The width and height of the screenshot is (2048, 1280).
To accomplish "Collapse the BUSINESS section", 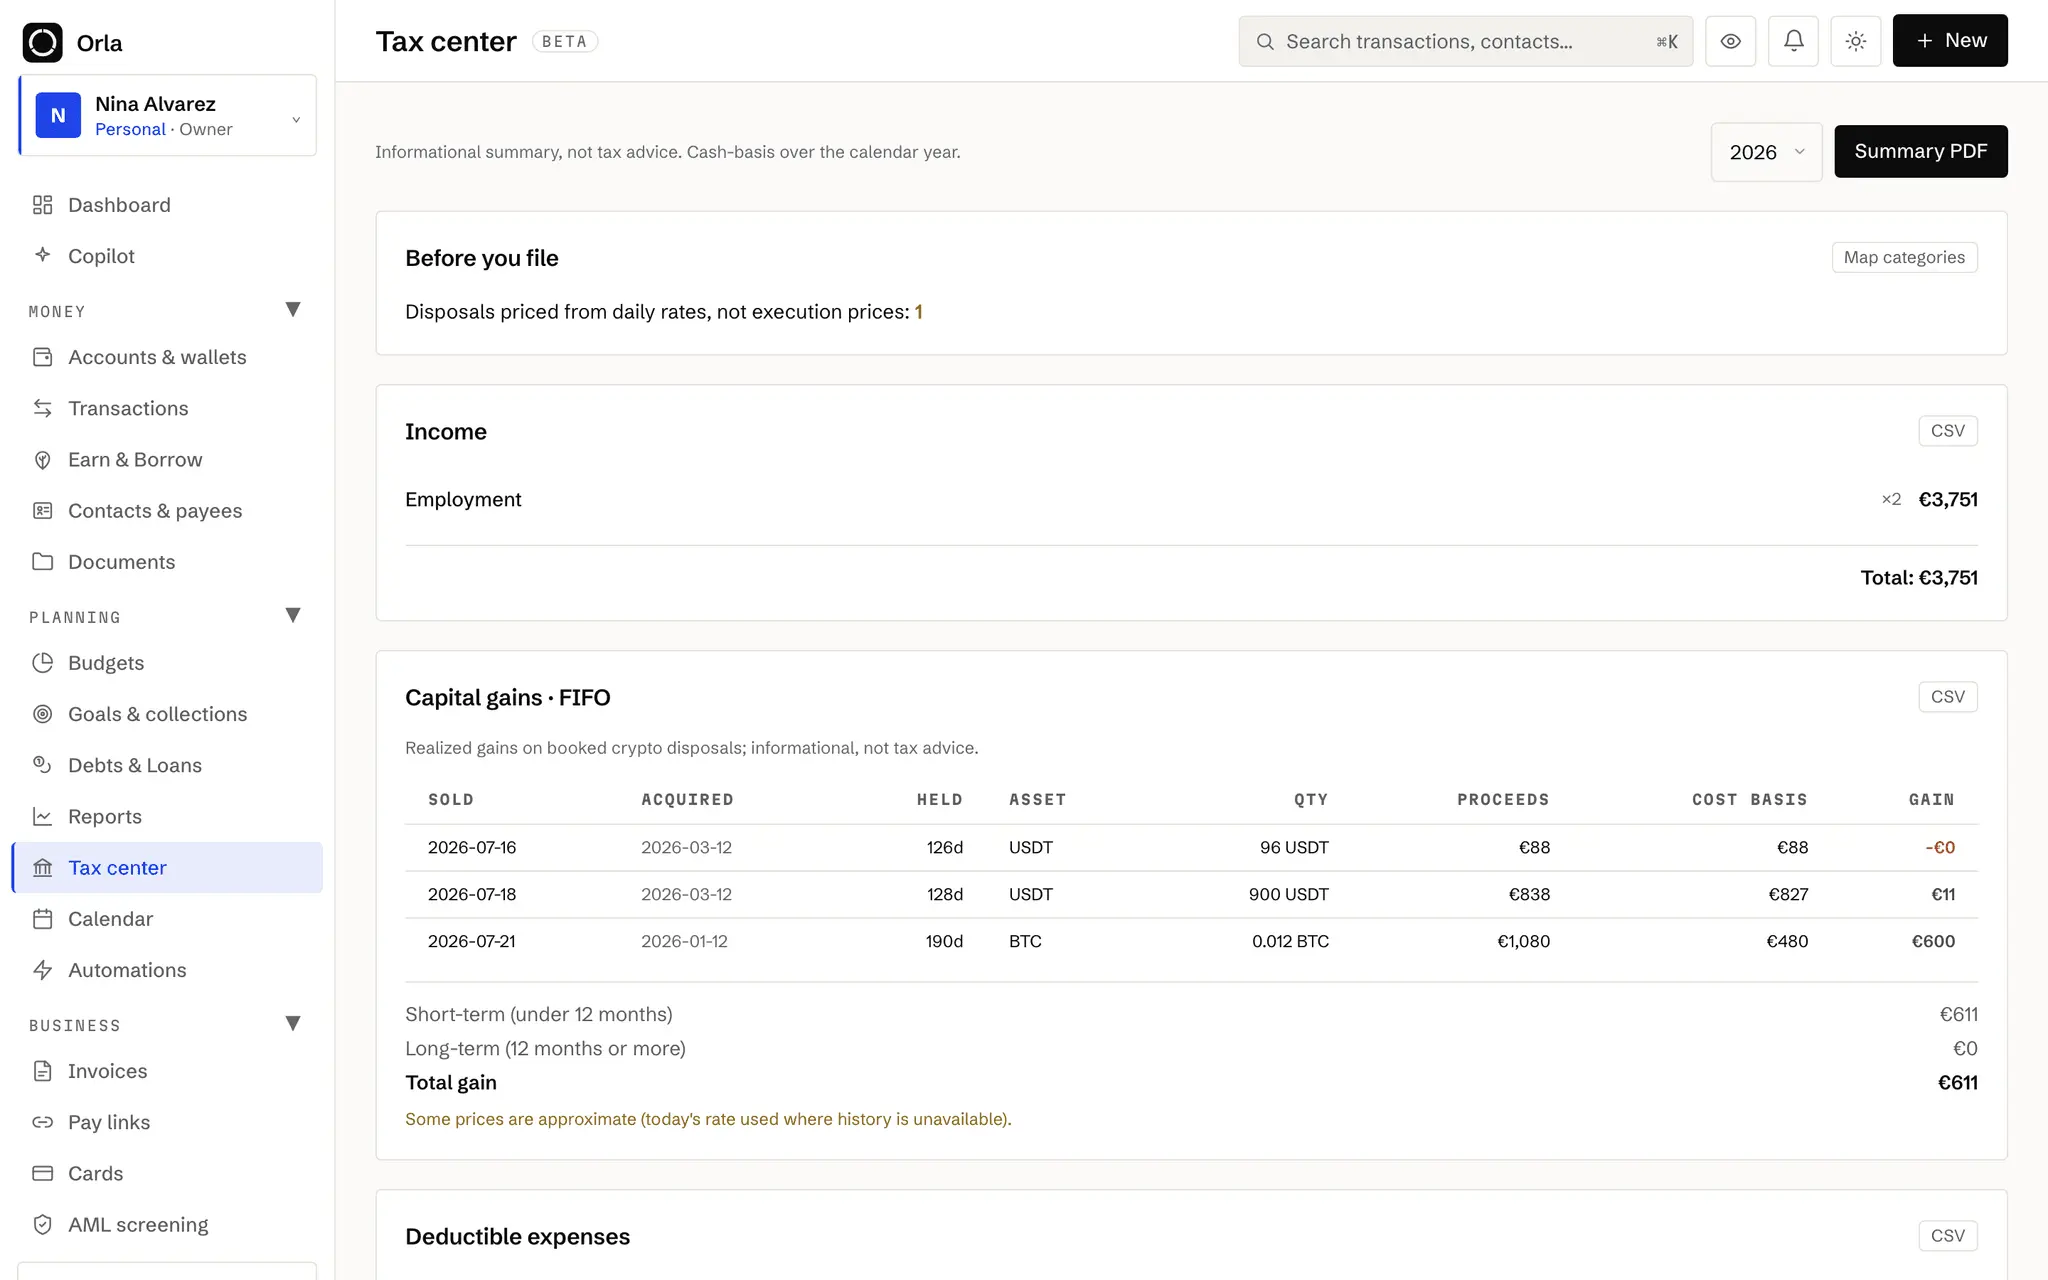I will [293, 1024].
